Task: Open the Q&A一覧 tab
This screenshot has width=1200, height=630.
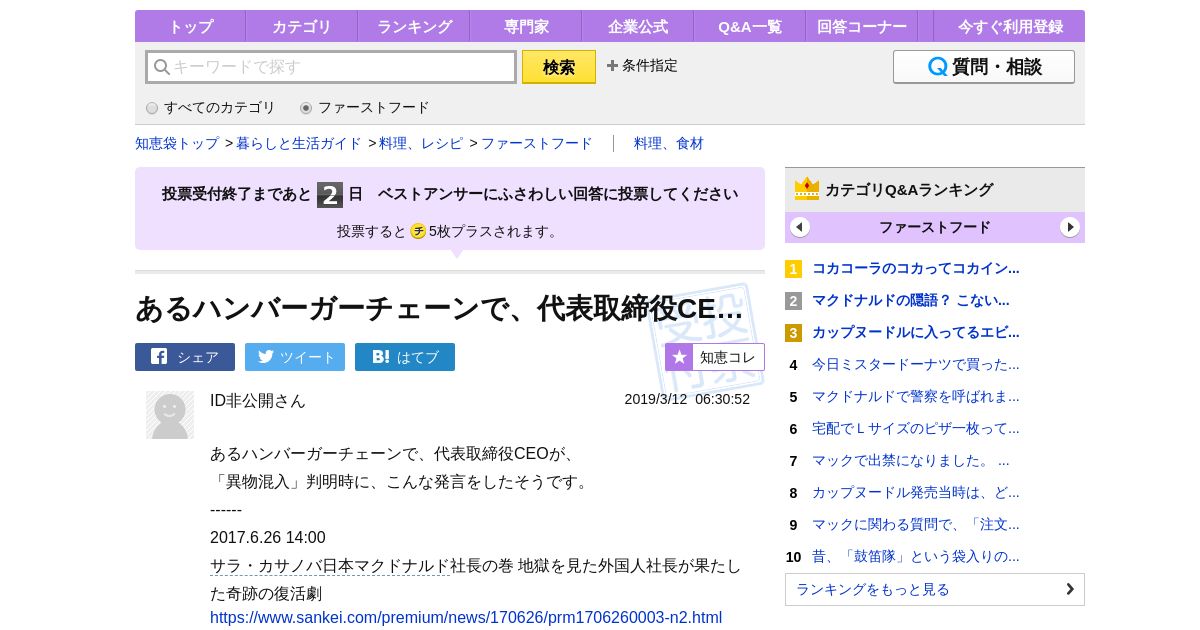Action: pyautogui.click(x=750, y=27)
